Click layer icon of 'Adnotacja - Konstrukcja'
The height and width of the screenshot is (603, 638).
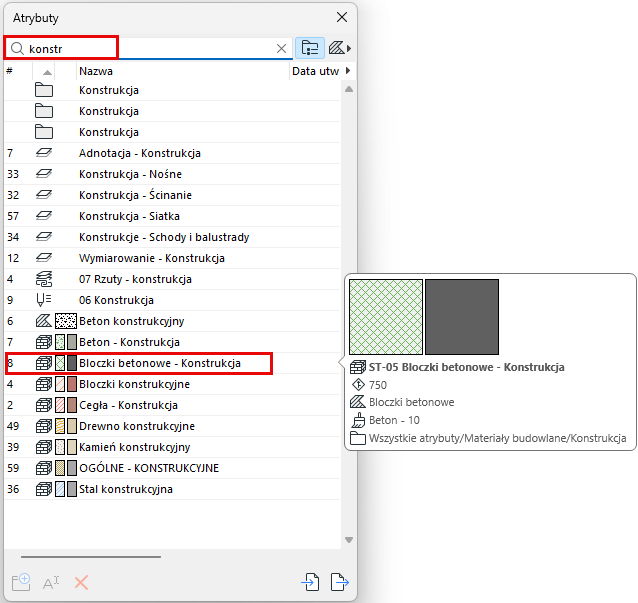coord(44,153)
